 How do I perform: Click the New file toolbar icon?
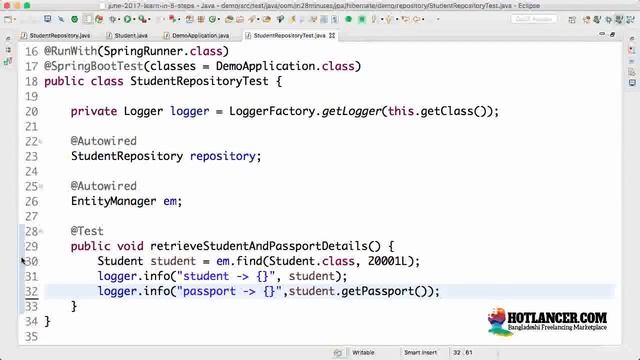click(8, 19)
